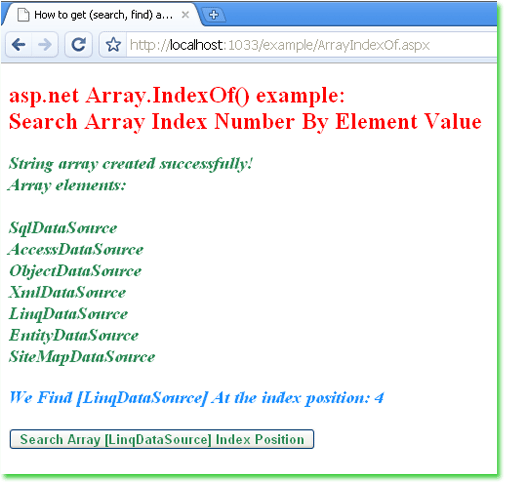Click the XmlDataSource array element text
Image resolution: width=508 pixels, height=485 pixels.
click(67, 292)
